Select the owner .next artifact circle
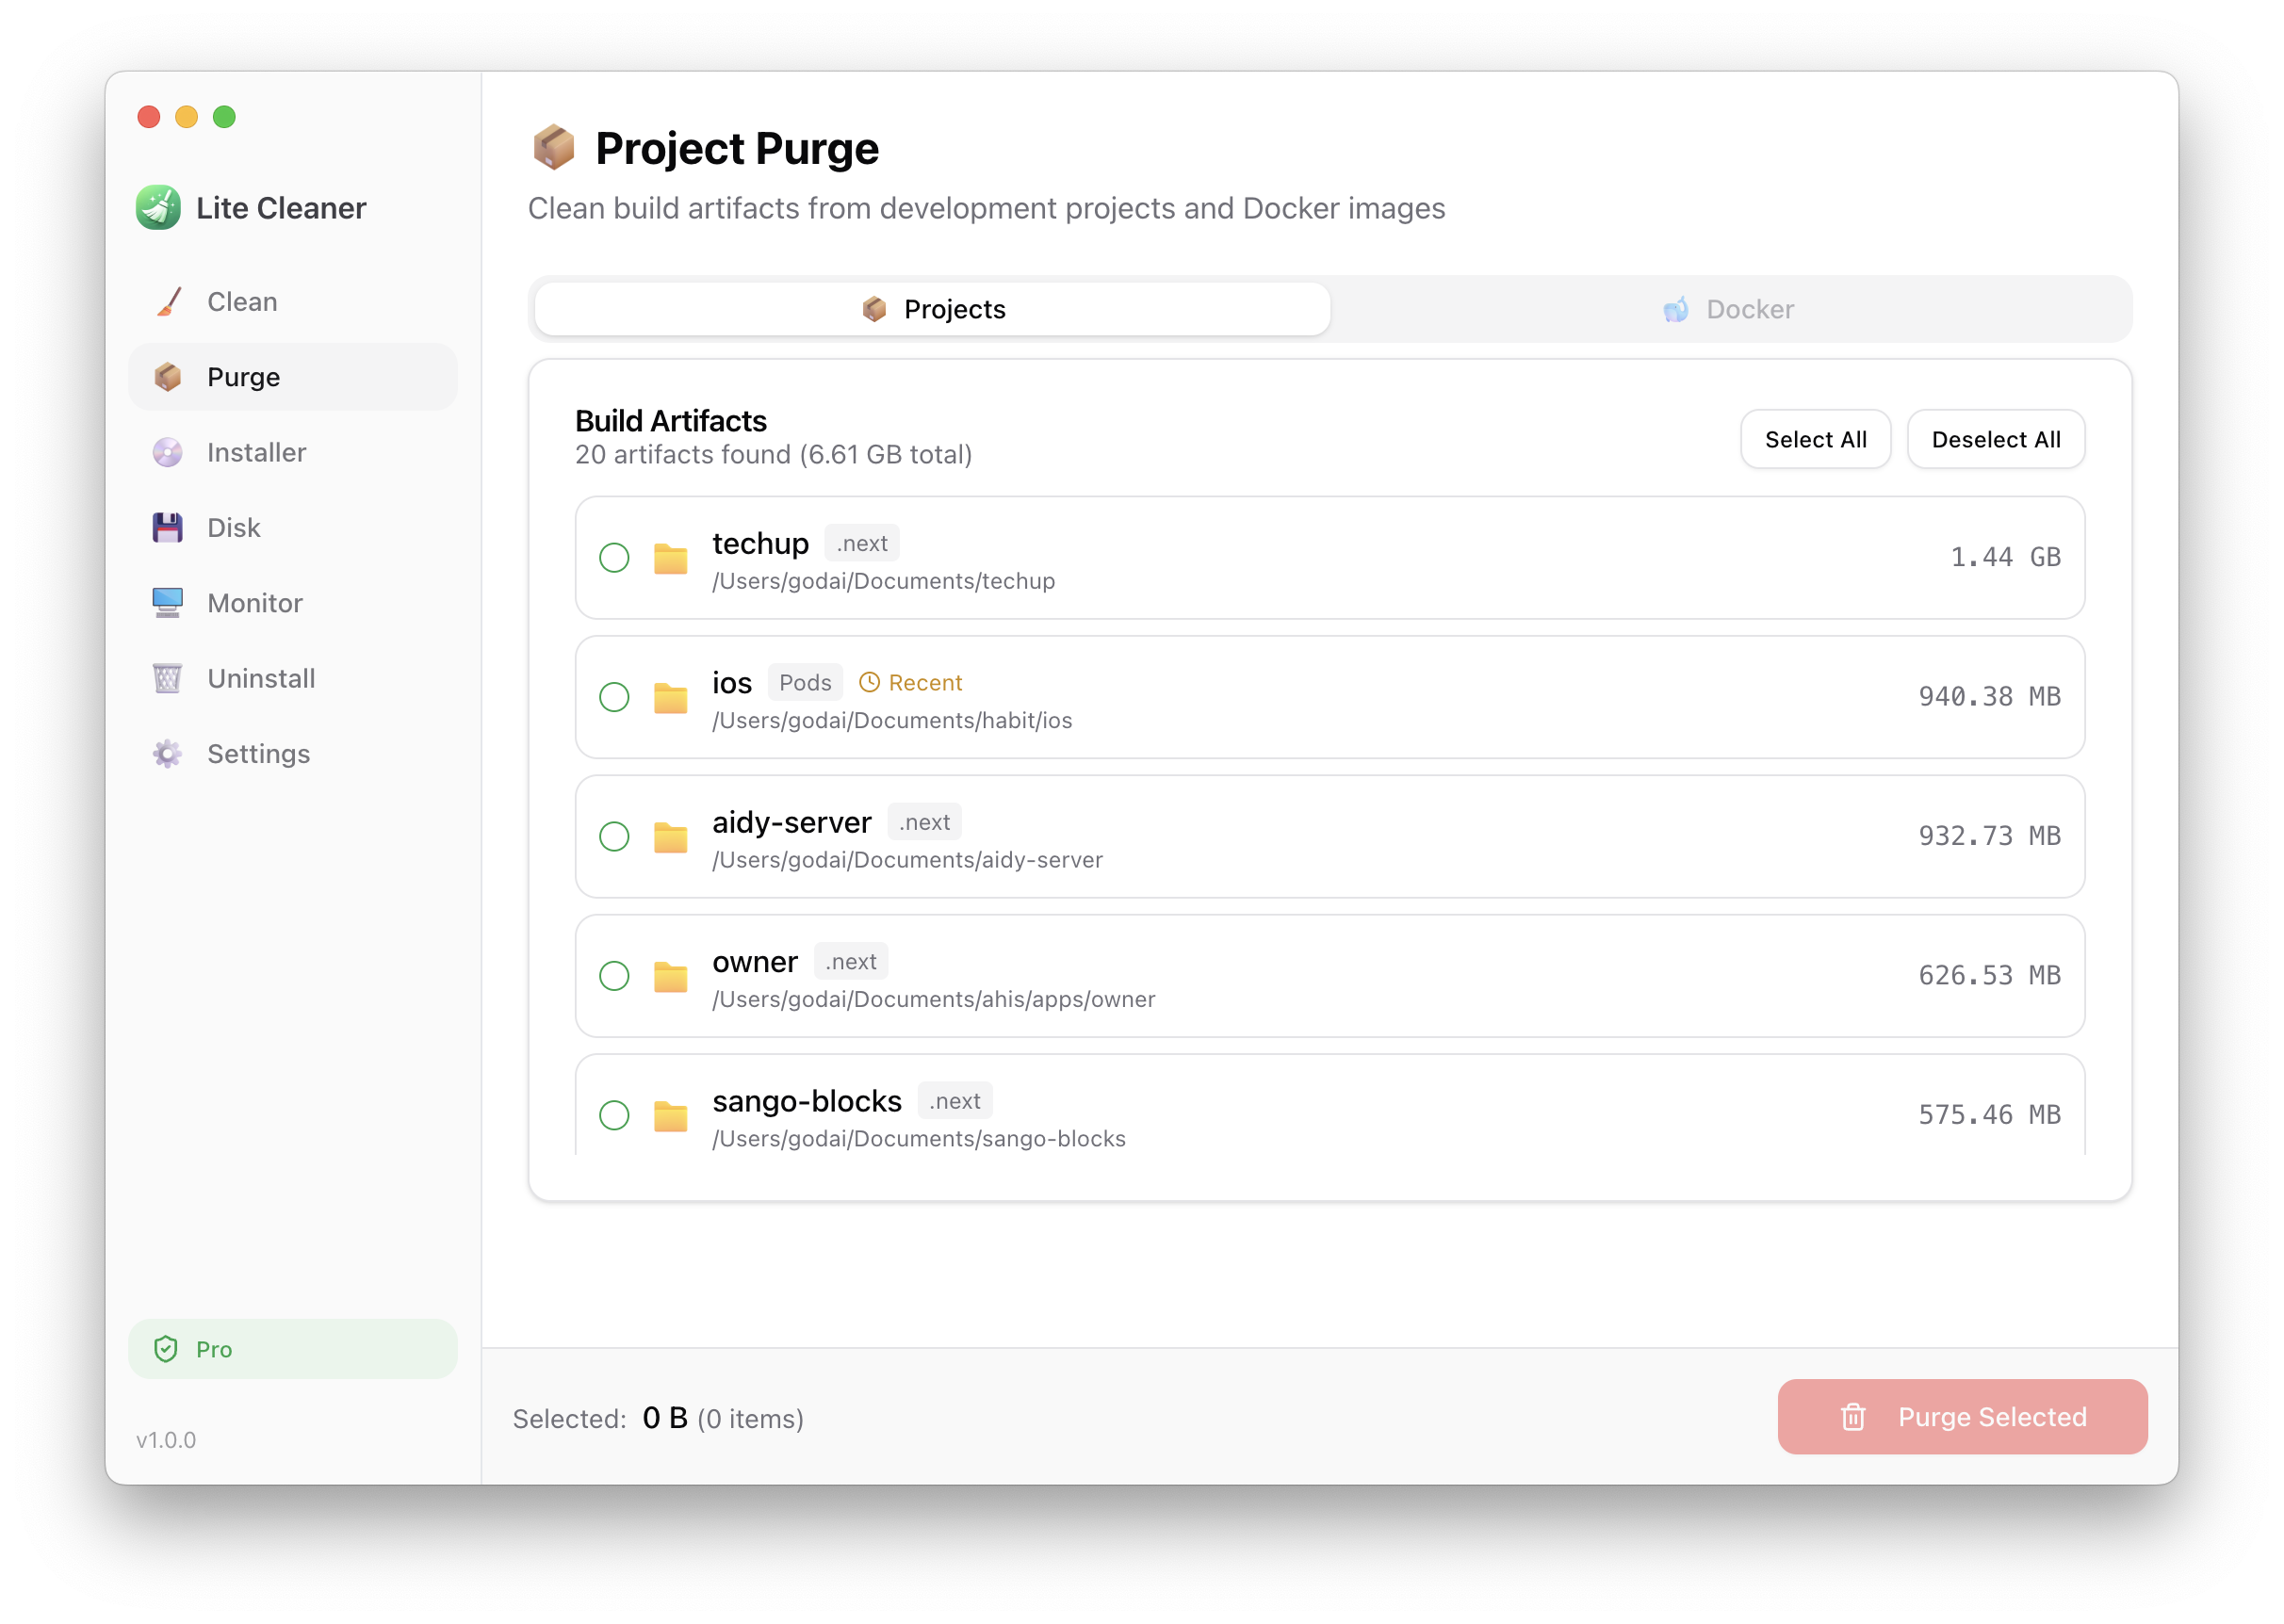The width and height of the screenshot is (2284, 1624). (x=614, y=976)
